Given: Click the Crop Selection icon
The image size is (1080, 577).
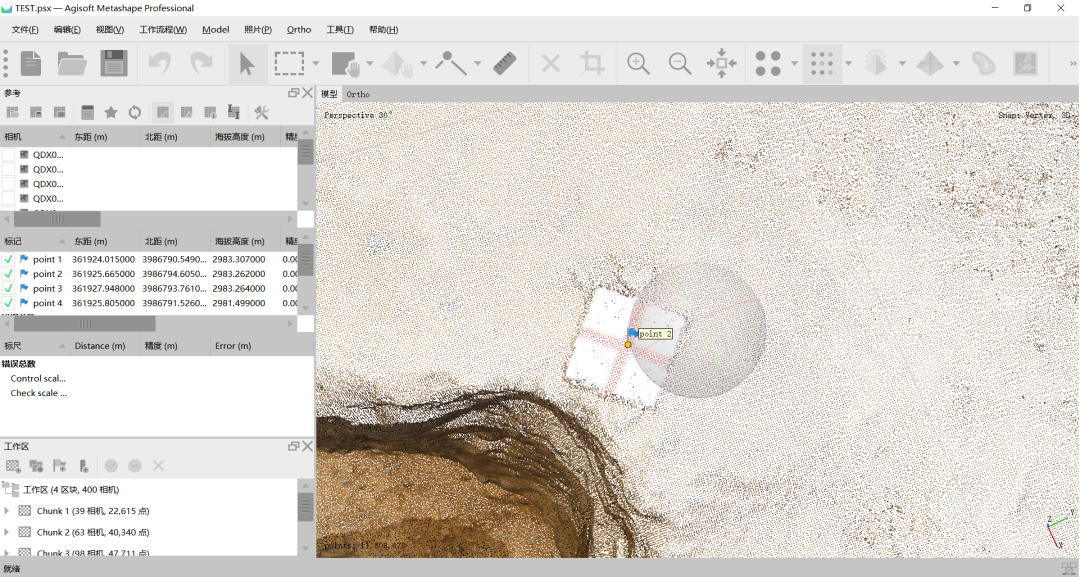Looking at the screenshot, I should point(592,63).
